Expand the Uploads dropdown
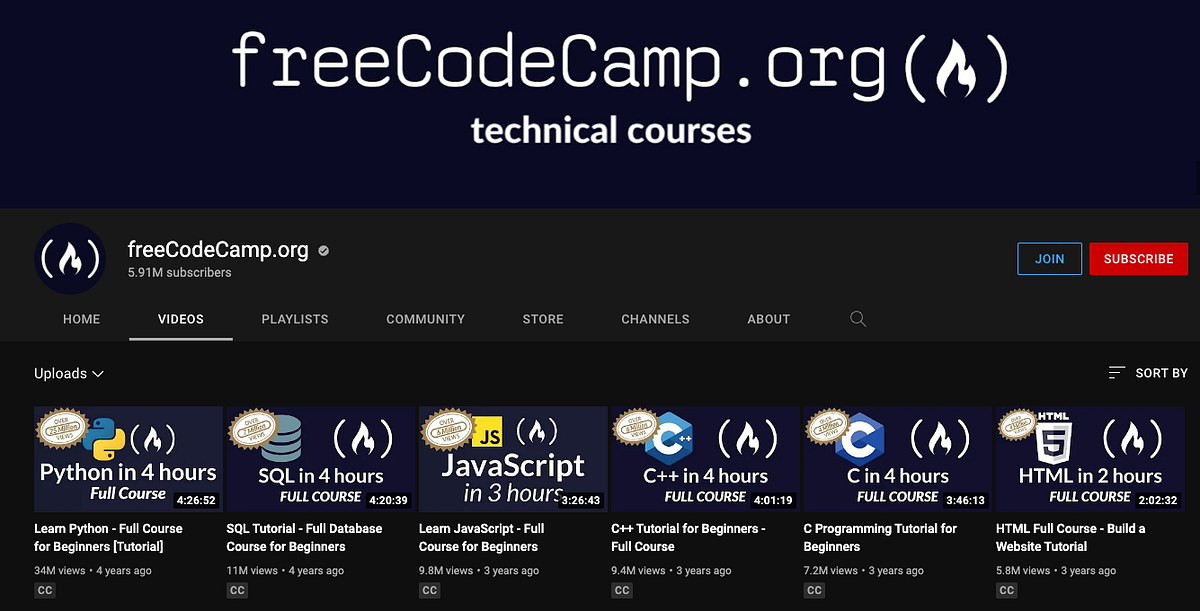 tap(68, 372)
